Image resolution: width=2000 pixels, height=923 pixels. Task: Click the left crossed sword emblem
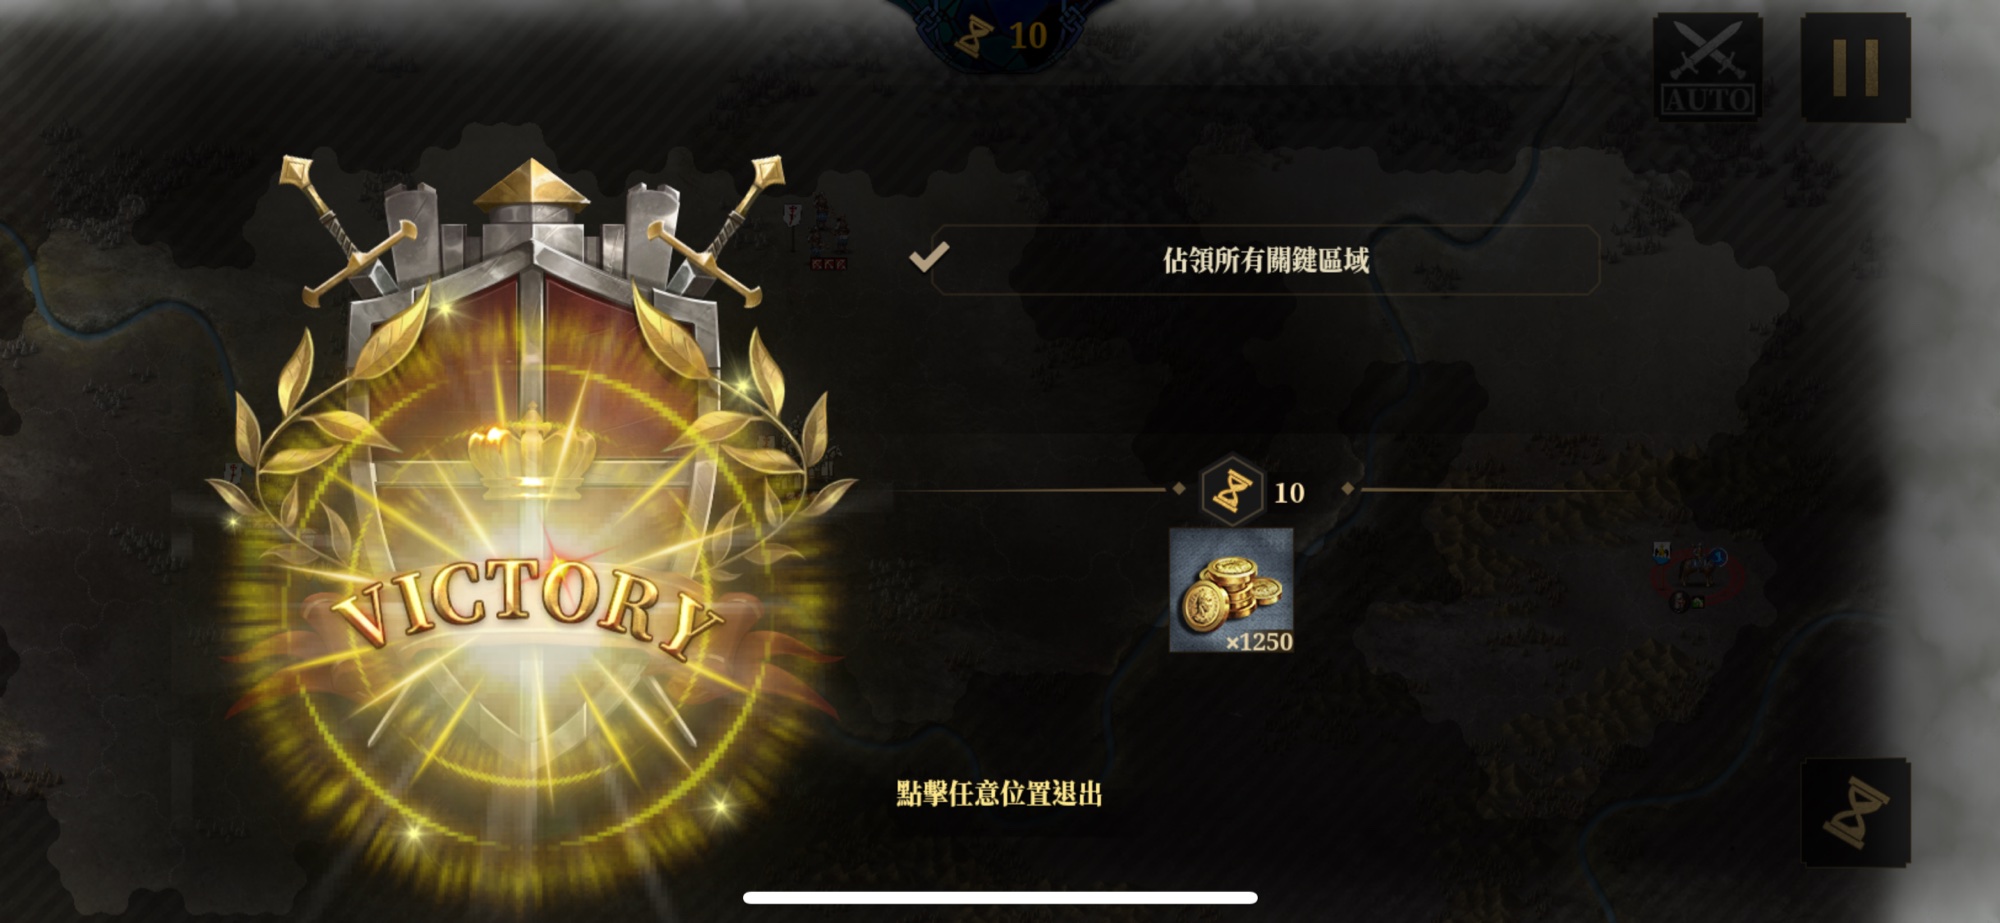(x=345, y=232)
